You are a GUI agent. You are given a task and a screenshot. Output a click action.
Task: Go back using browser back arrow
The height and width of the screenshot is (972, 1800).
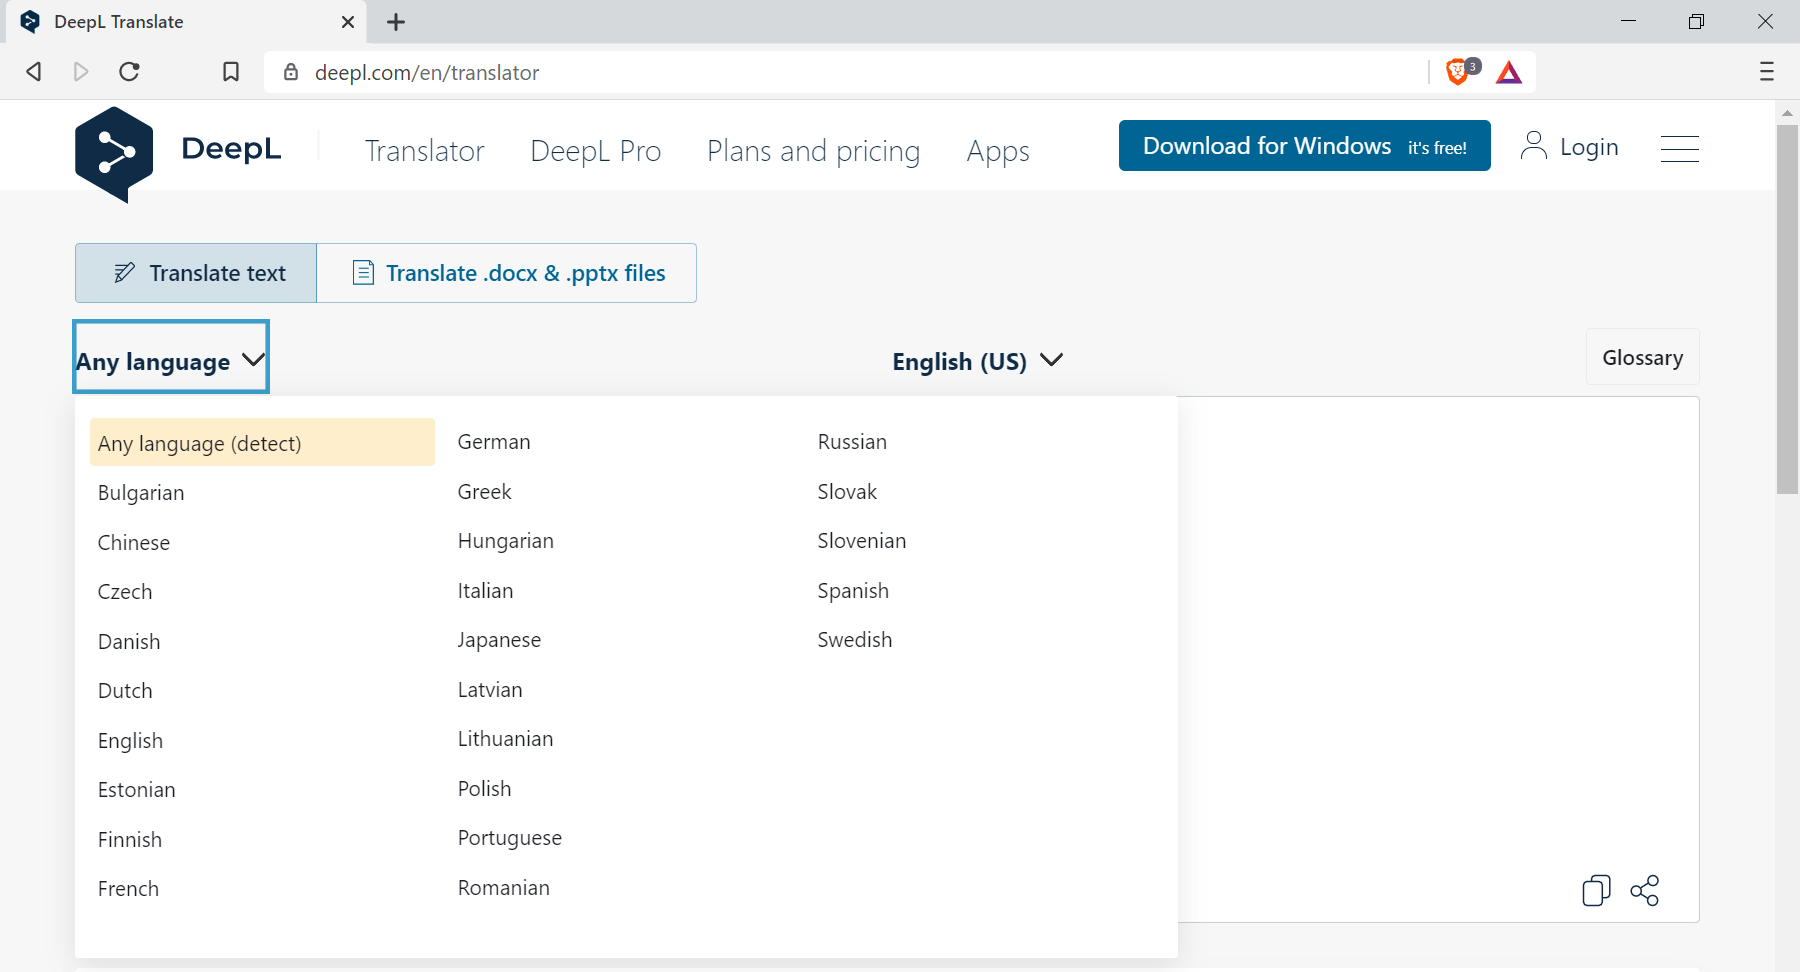click(x=34, y=72)
